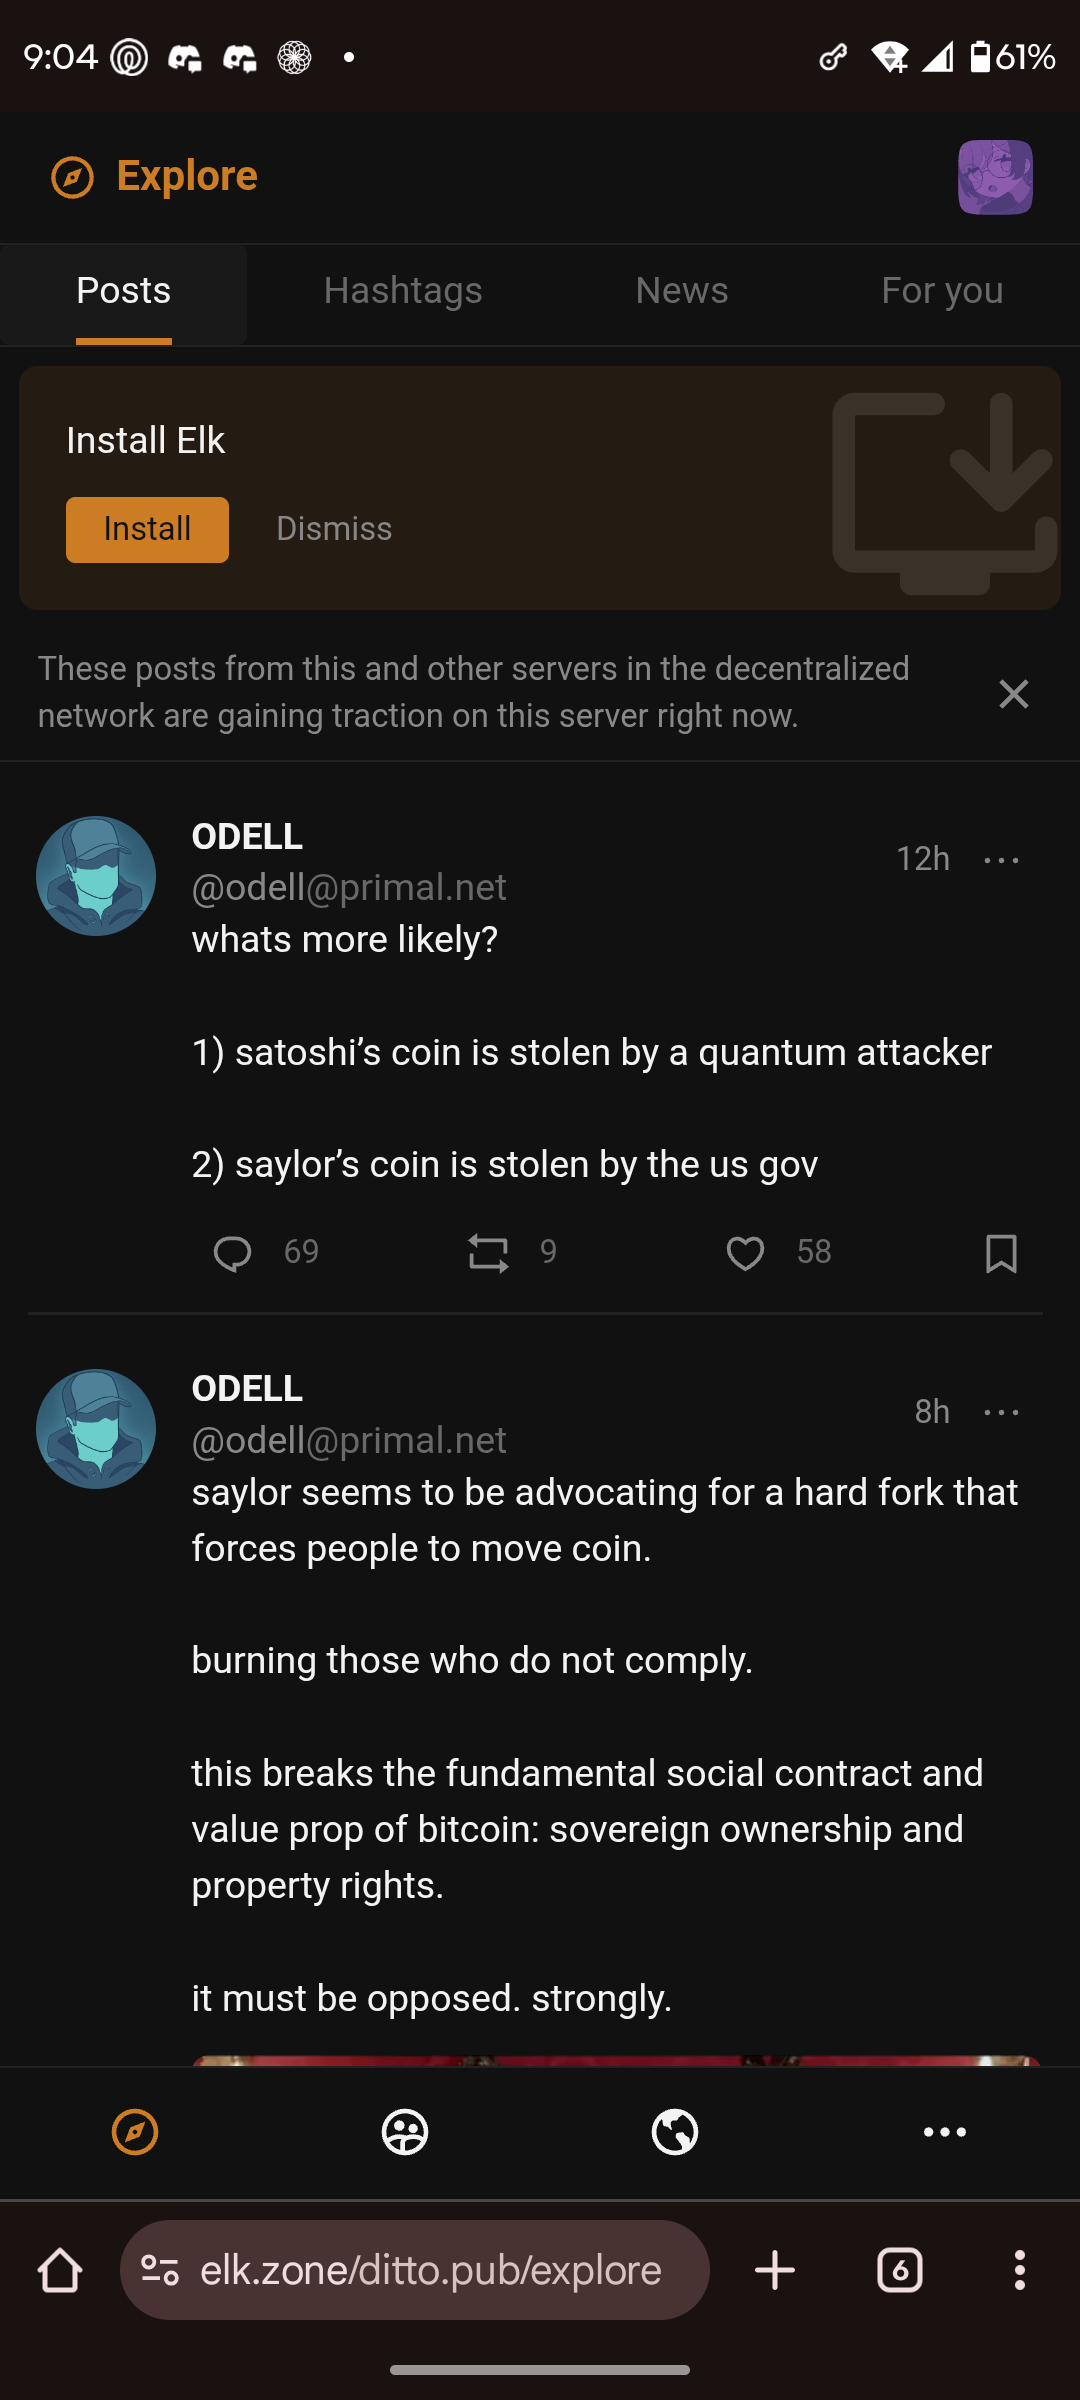Image resolution: width=1080 pixels, height=2400 pixels.
Task: Open the federated globe timeline icon
Action: pyautogui.click(x=675, y=2132)
